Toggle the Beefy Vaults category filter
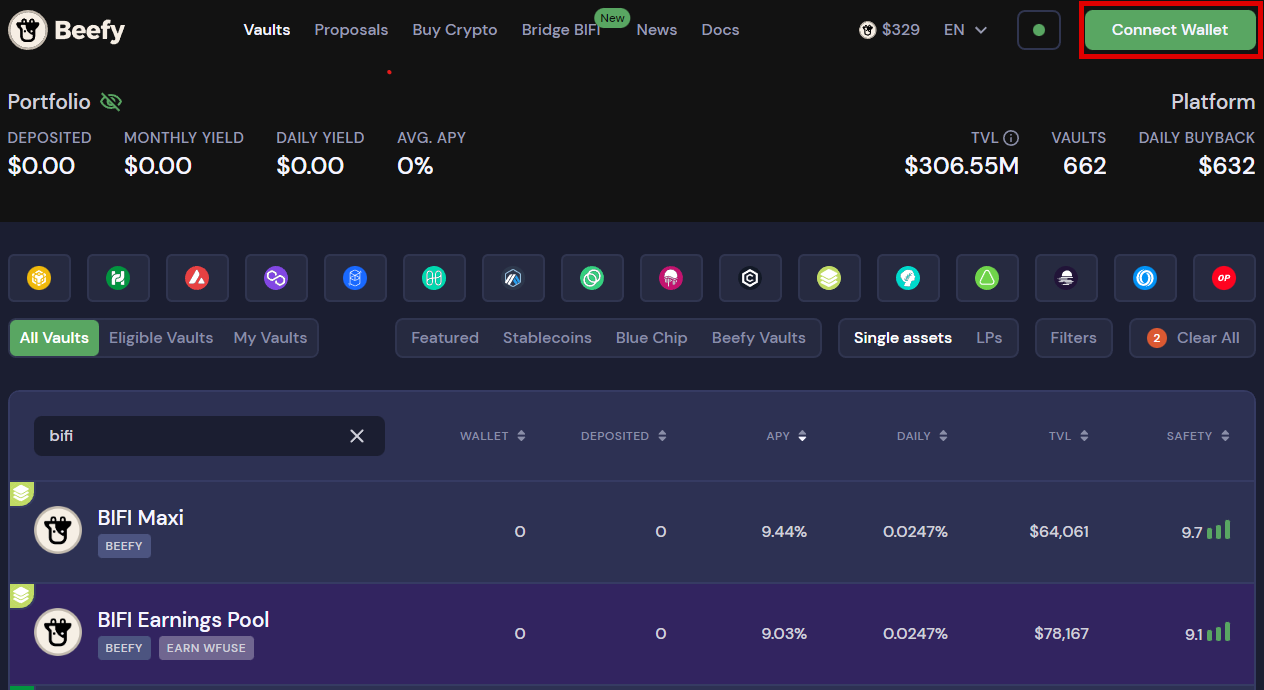This screenshot has height=690, width=1264. coord(759,338)
